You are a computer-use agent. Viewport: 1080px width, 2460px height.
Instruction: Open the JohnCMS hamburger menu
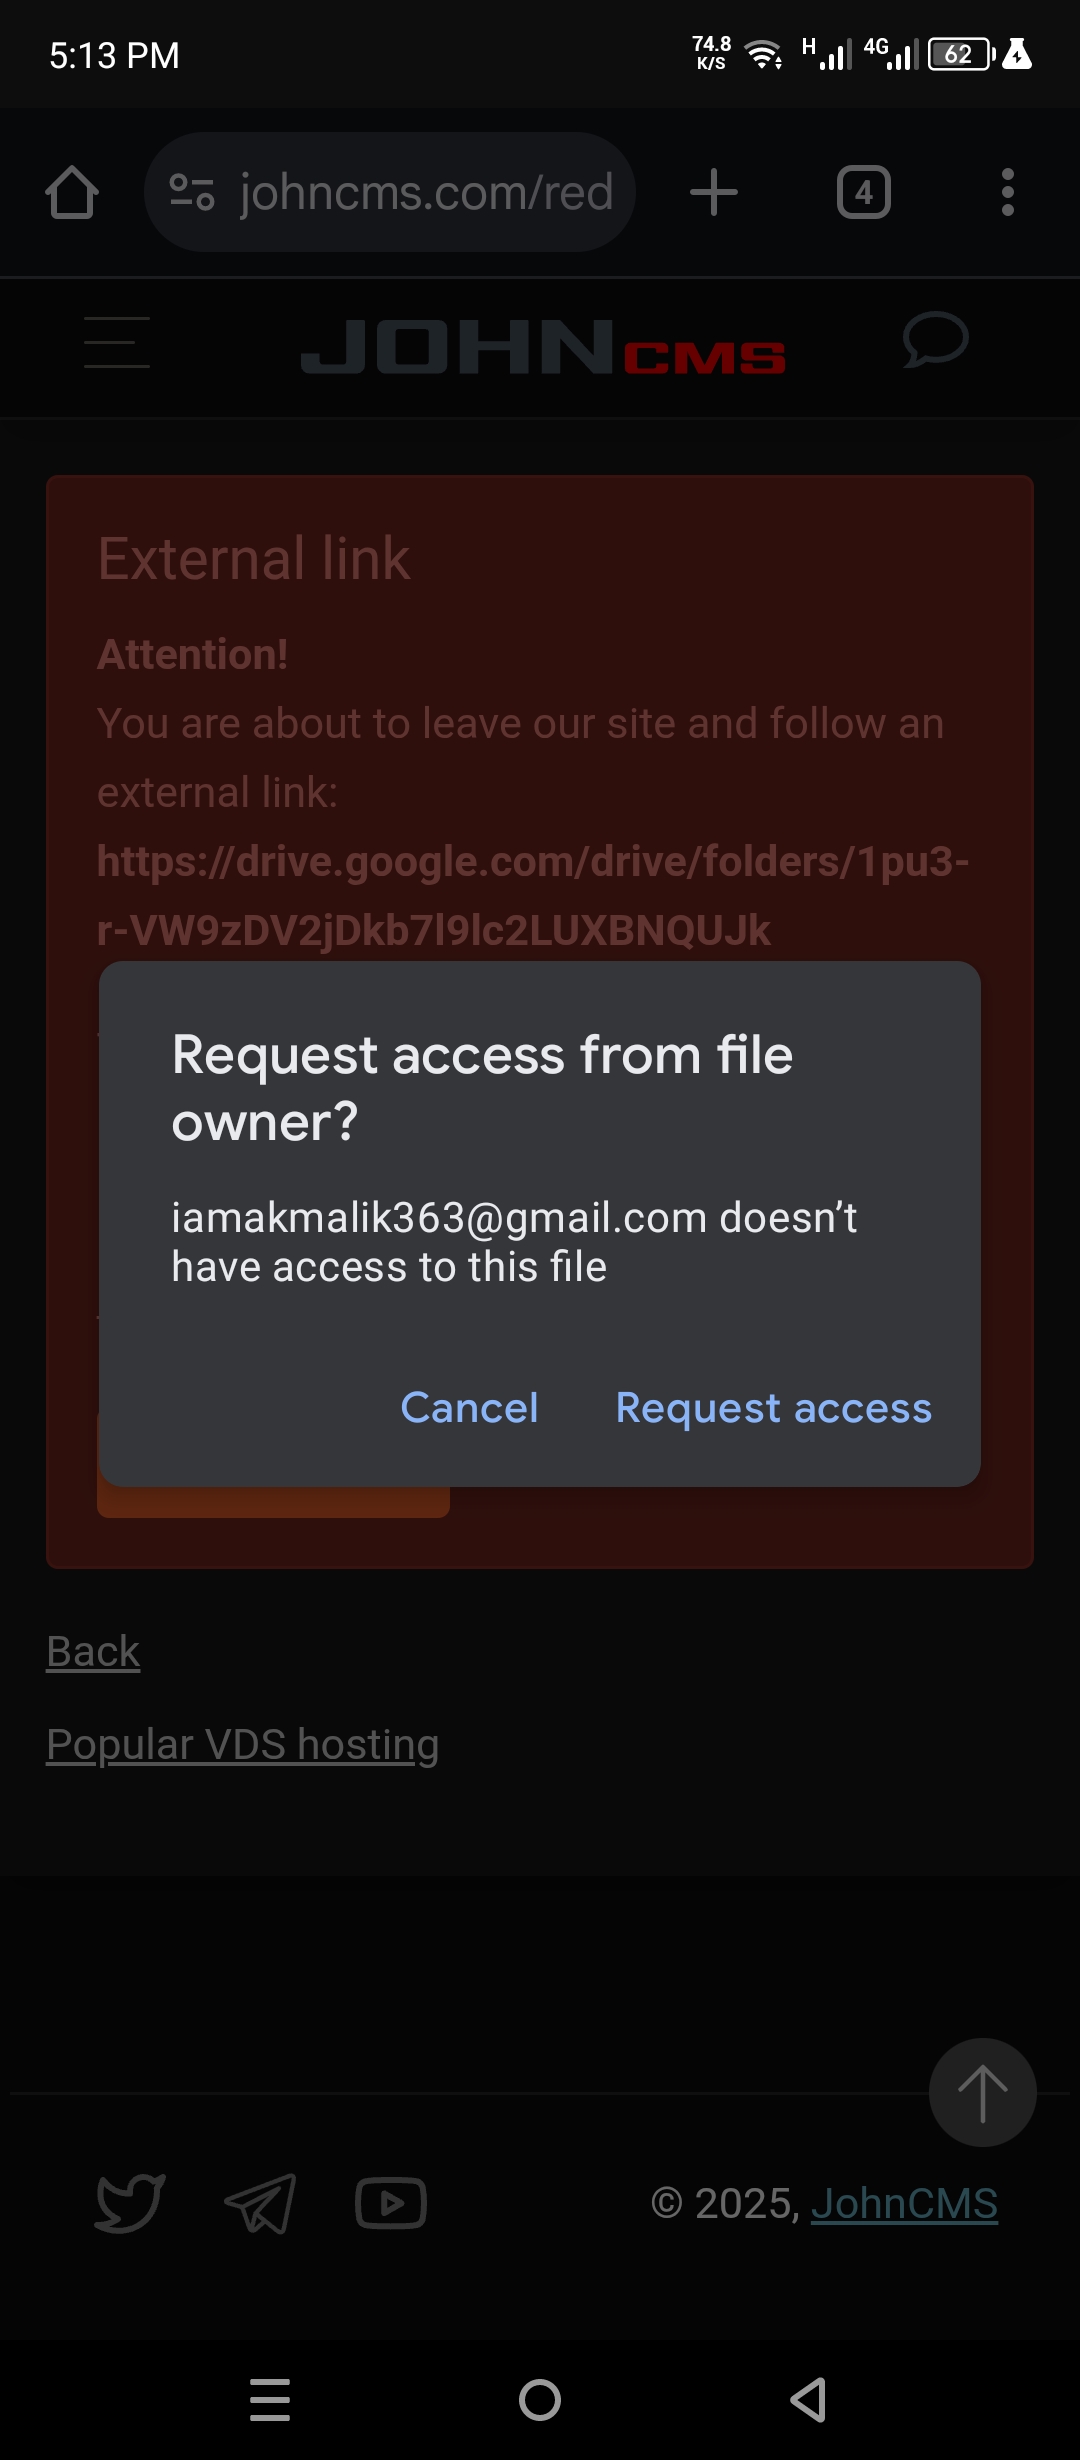(117, 342)
